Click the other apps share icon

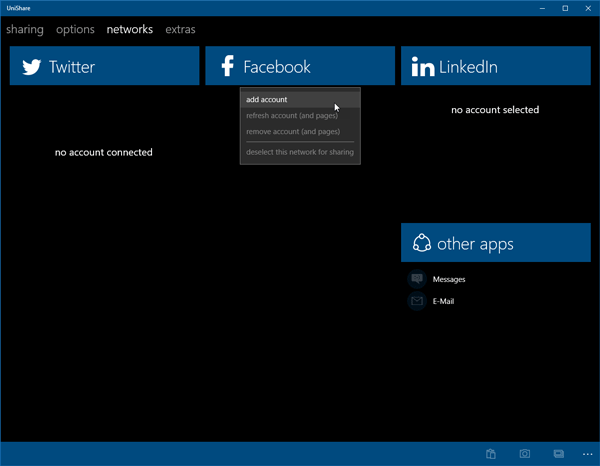pyautogui.click(x=421, y=244)
